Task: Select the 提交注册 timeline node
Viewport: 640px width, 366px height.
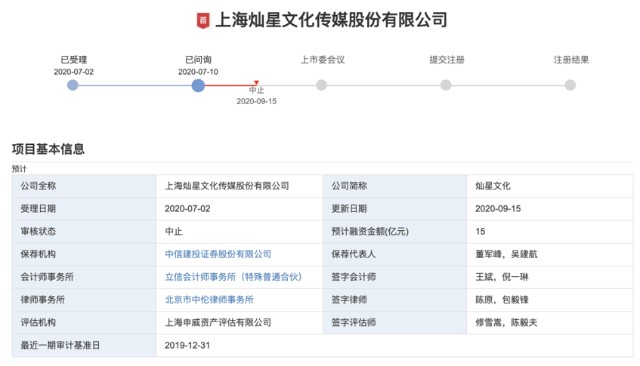Action: click(446, 85)
